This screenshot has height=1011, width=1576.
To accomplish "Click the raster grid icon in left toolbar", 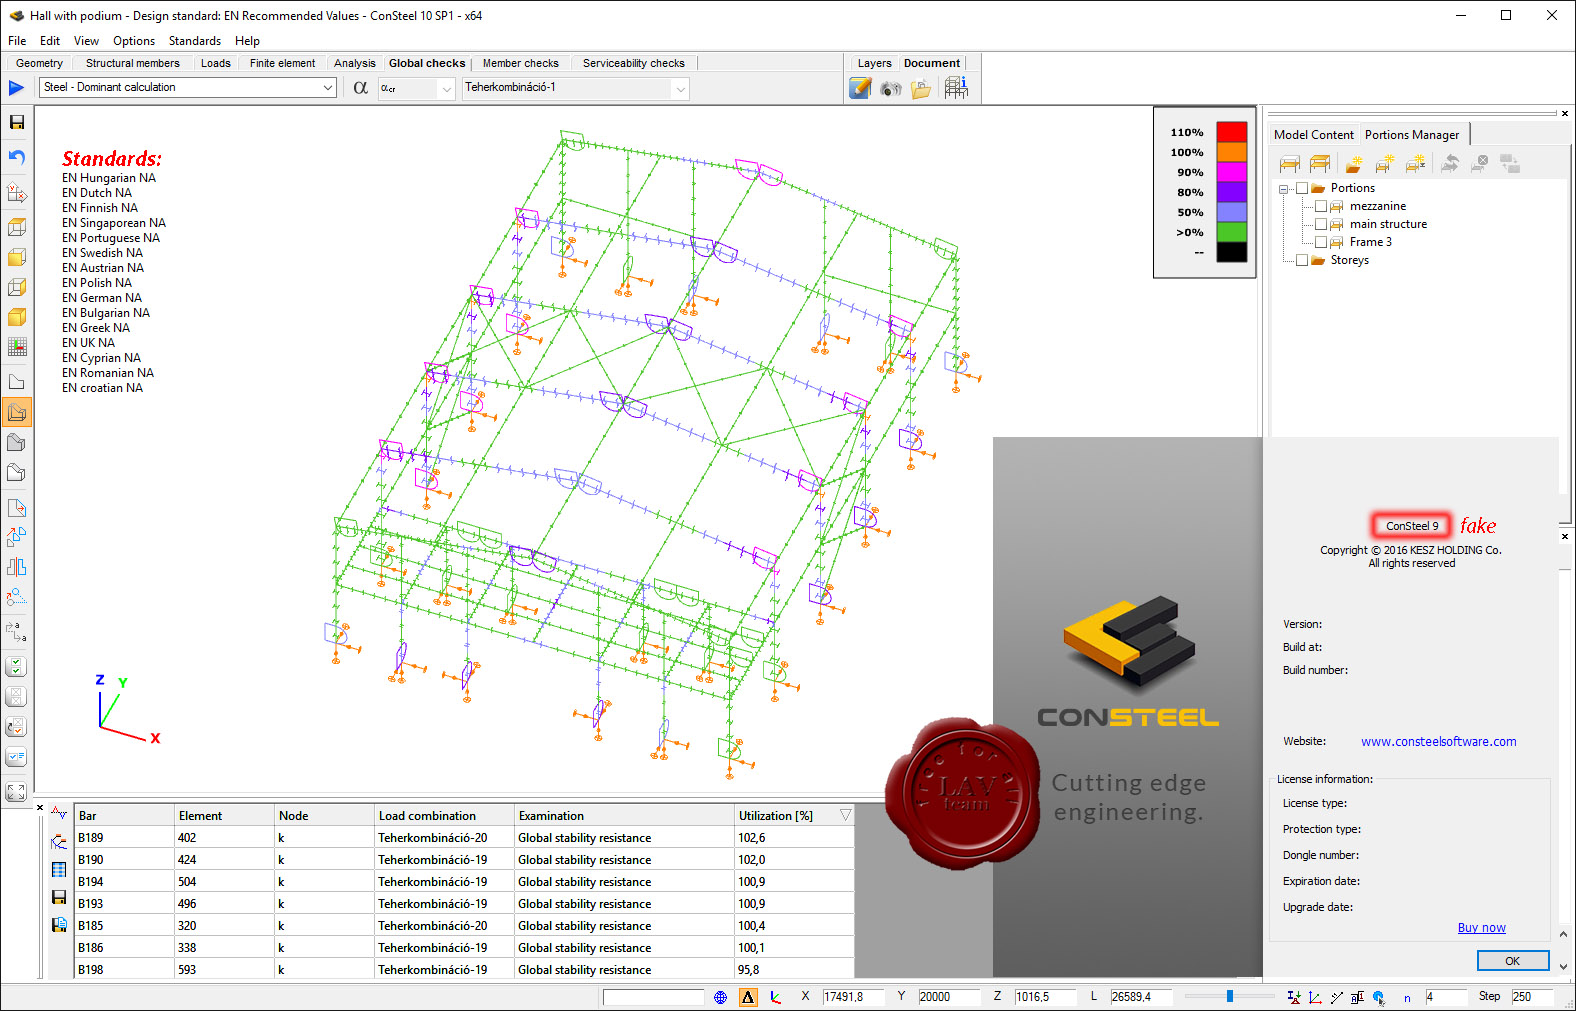I will click(17, 347).
